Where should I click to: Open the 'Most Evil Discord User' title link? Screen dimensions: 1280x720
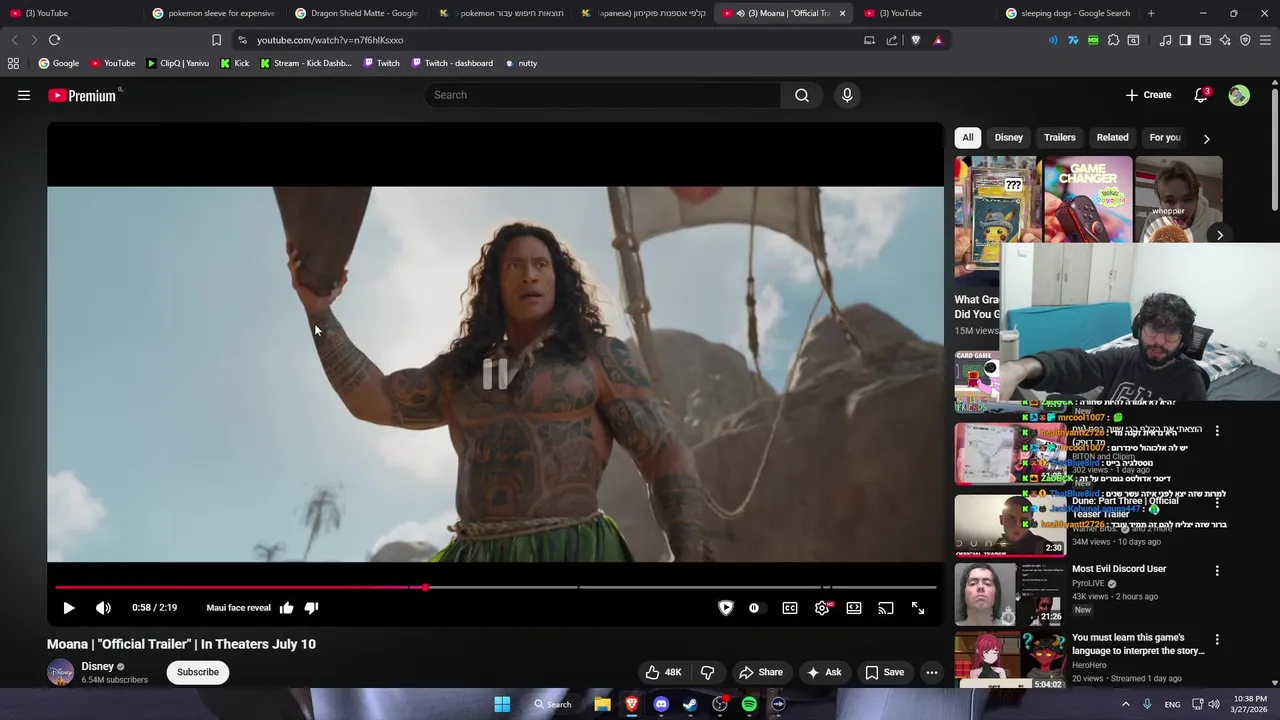point(1119,569)
